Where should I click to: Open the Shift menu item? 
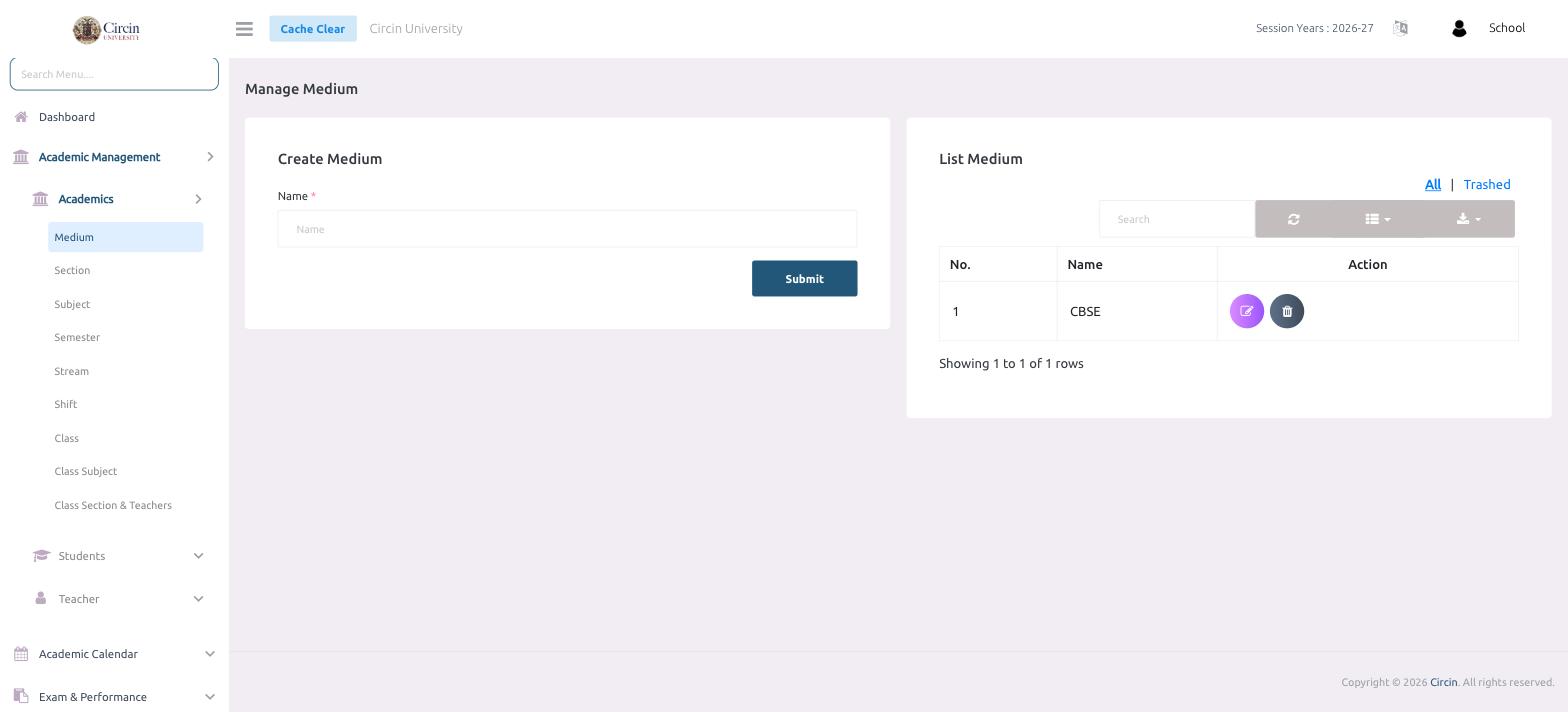click(66, 404)
